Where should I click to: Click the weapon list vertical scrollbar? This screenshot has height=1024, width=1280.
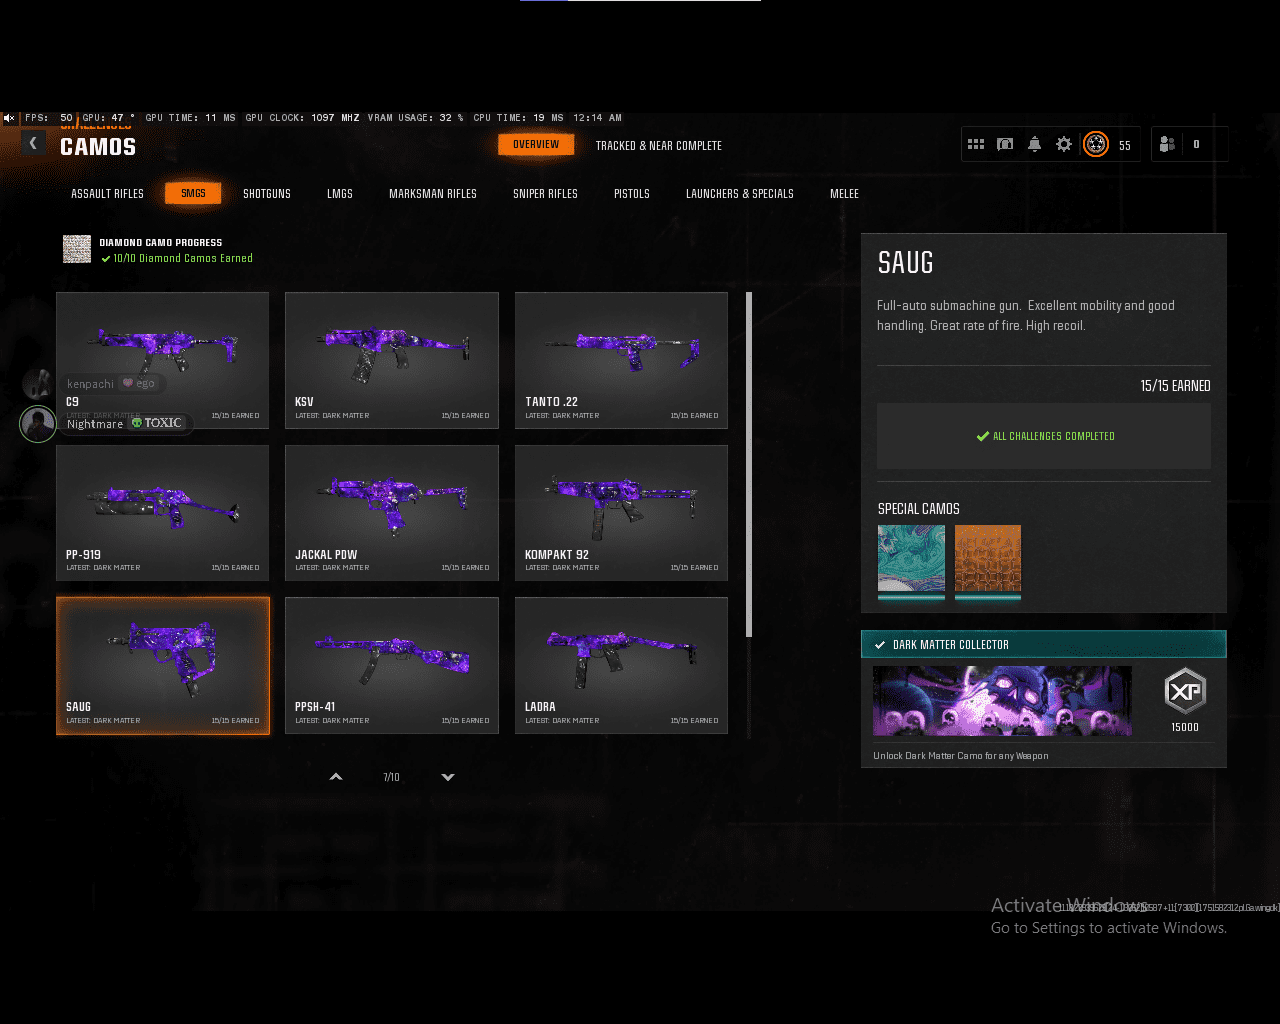[749, 465]
